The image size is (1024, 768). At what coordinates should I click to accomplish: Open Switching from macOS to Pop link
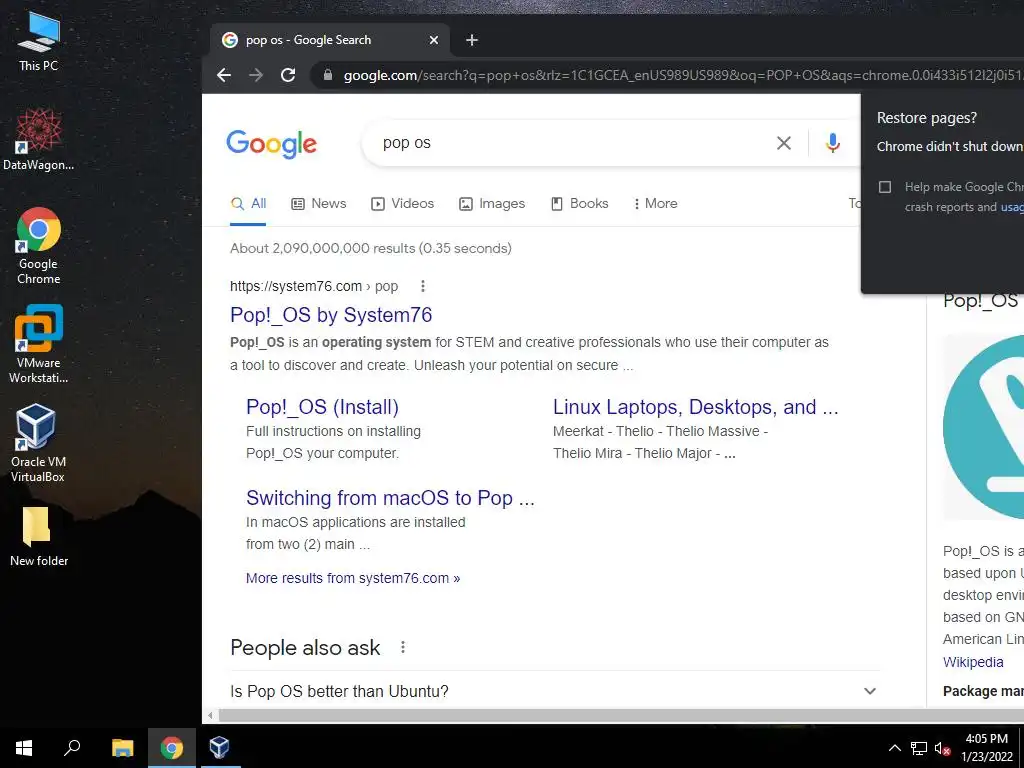coord(390,498)
